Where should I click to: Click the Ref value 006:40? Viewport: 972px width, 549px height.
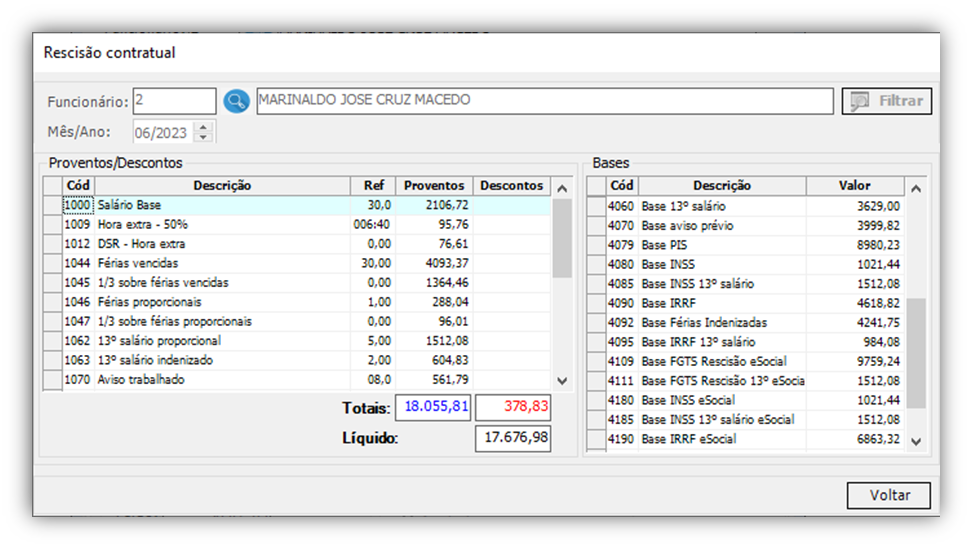point(372,224)
